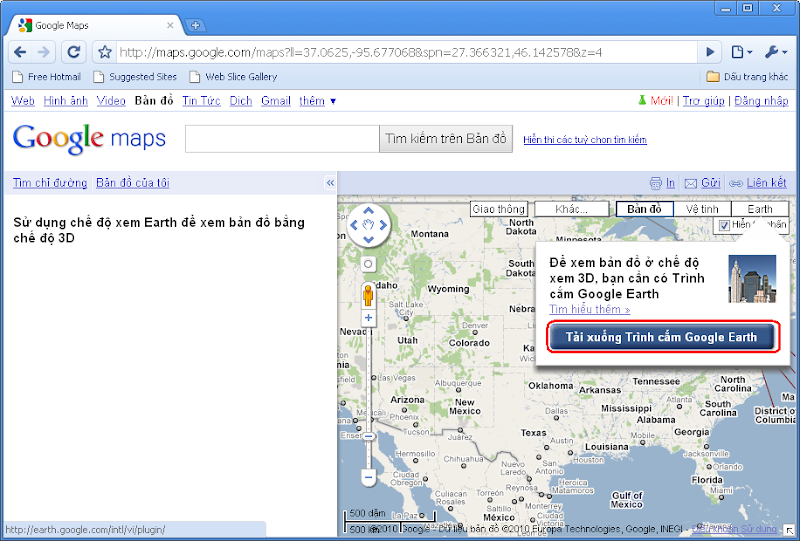Open the Bản đồ của tôi link

(133, 183)
